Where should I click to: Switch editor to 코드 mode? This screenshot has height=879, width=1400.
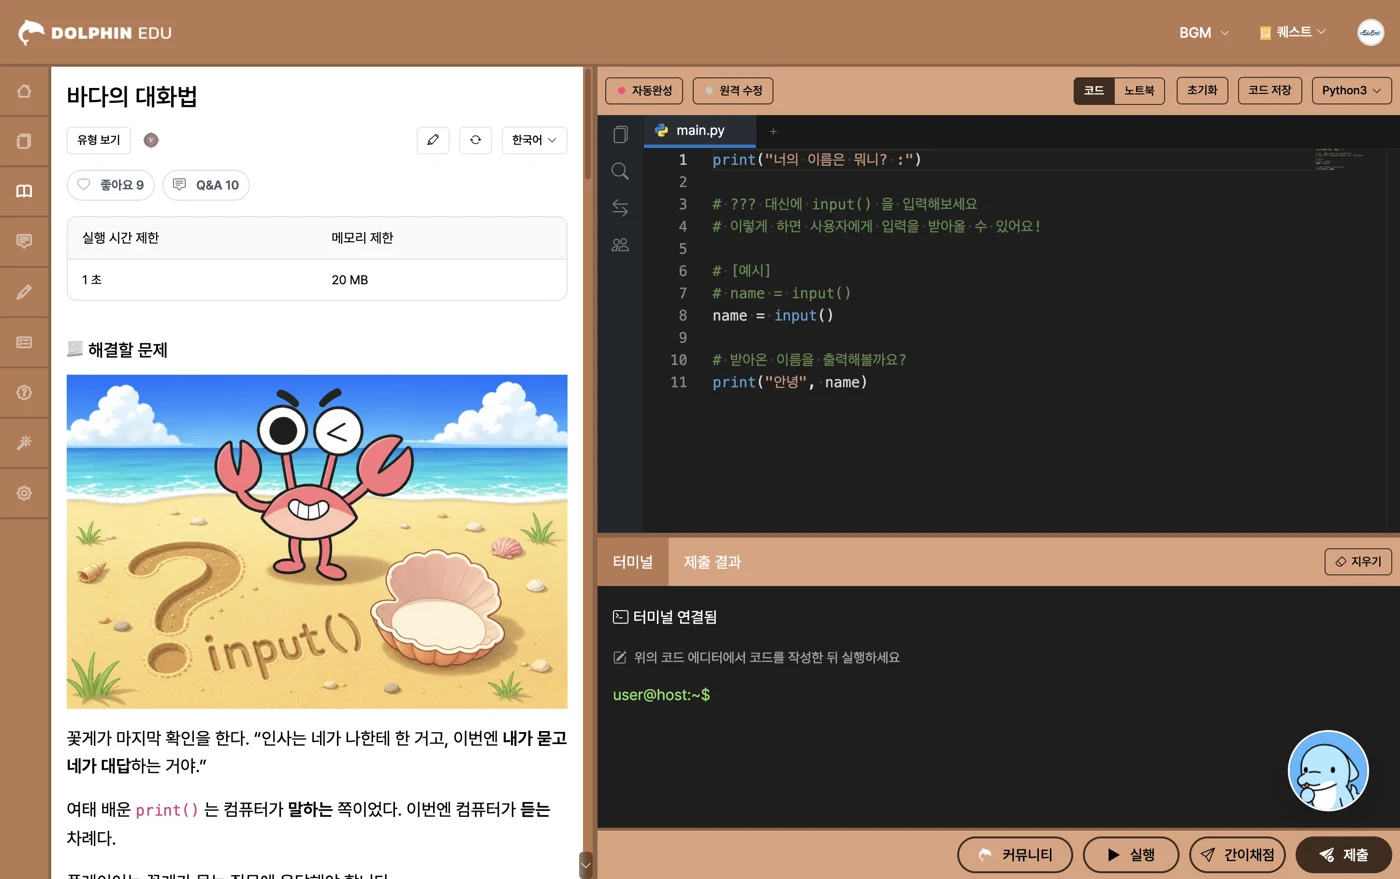coord(1094,91)
